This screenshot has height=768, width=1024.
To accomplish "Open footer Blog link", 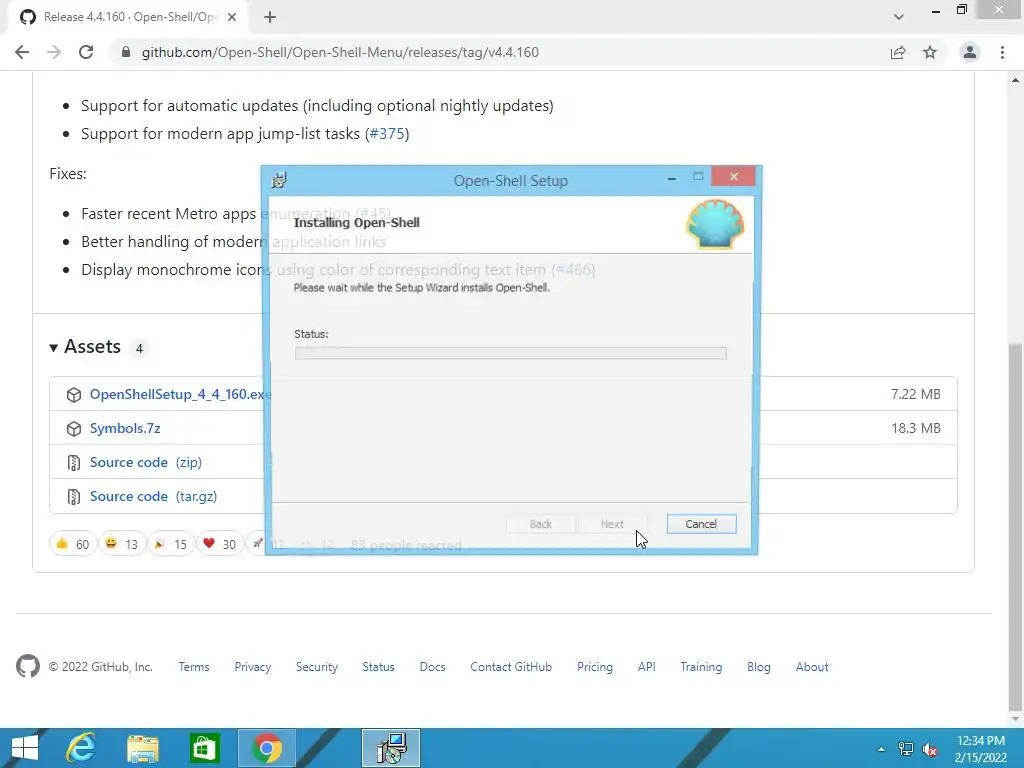I will [759, 667].
